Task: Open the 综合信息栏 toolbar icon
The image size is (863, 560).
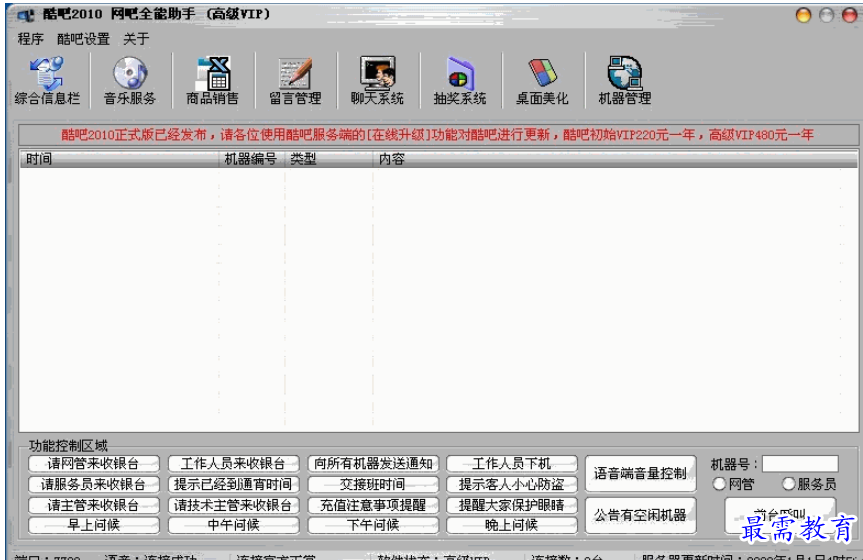Action: pos(47,81)
